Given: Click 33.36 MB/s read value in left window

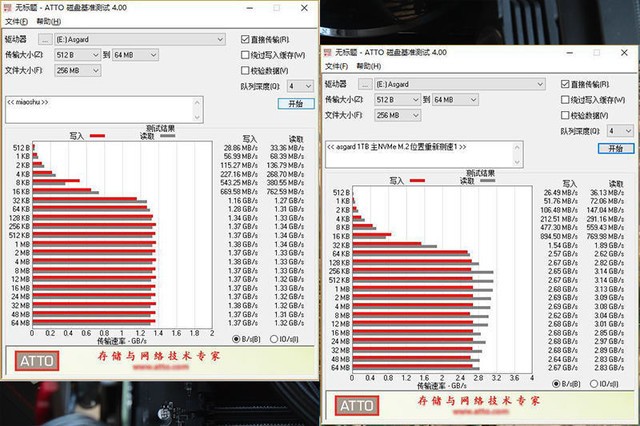Looking at the screenshot, I should (x=287, y=148).
